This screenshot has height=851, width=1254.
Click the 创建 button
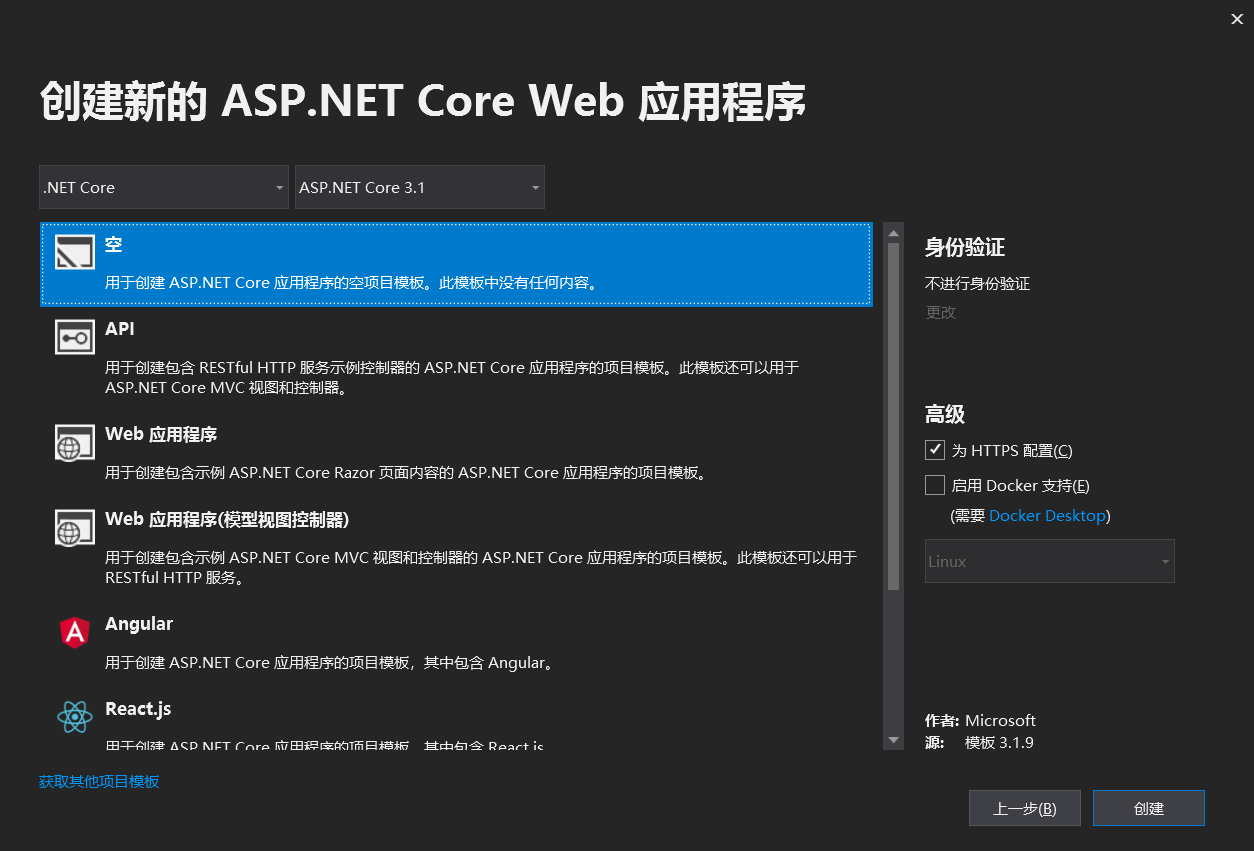click(x=1149, y=808)
